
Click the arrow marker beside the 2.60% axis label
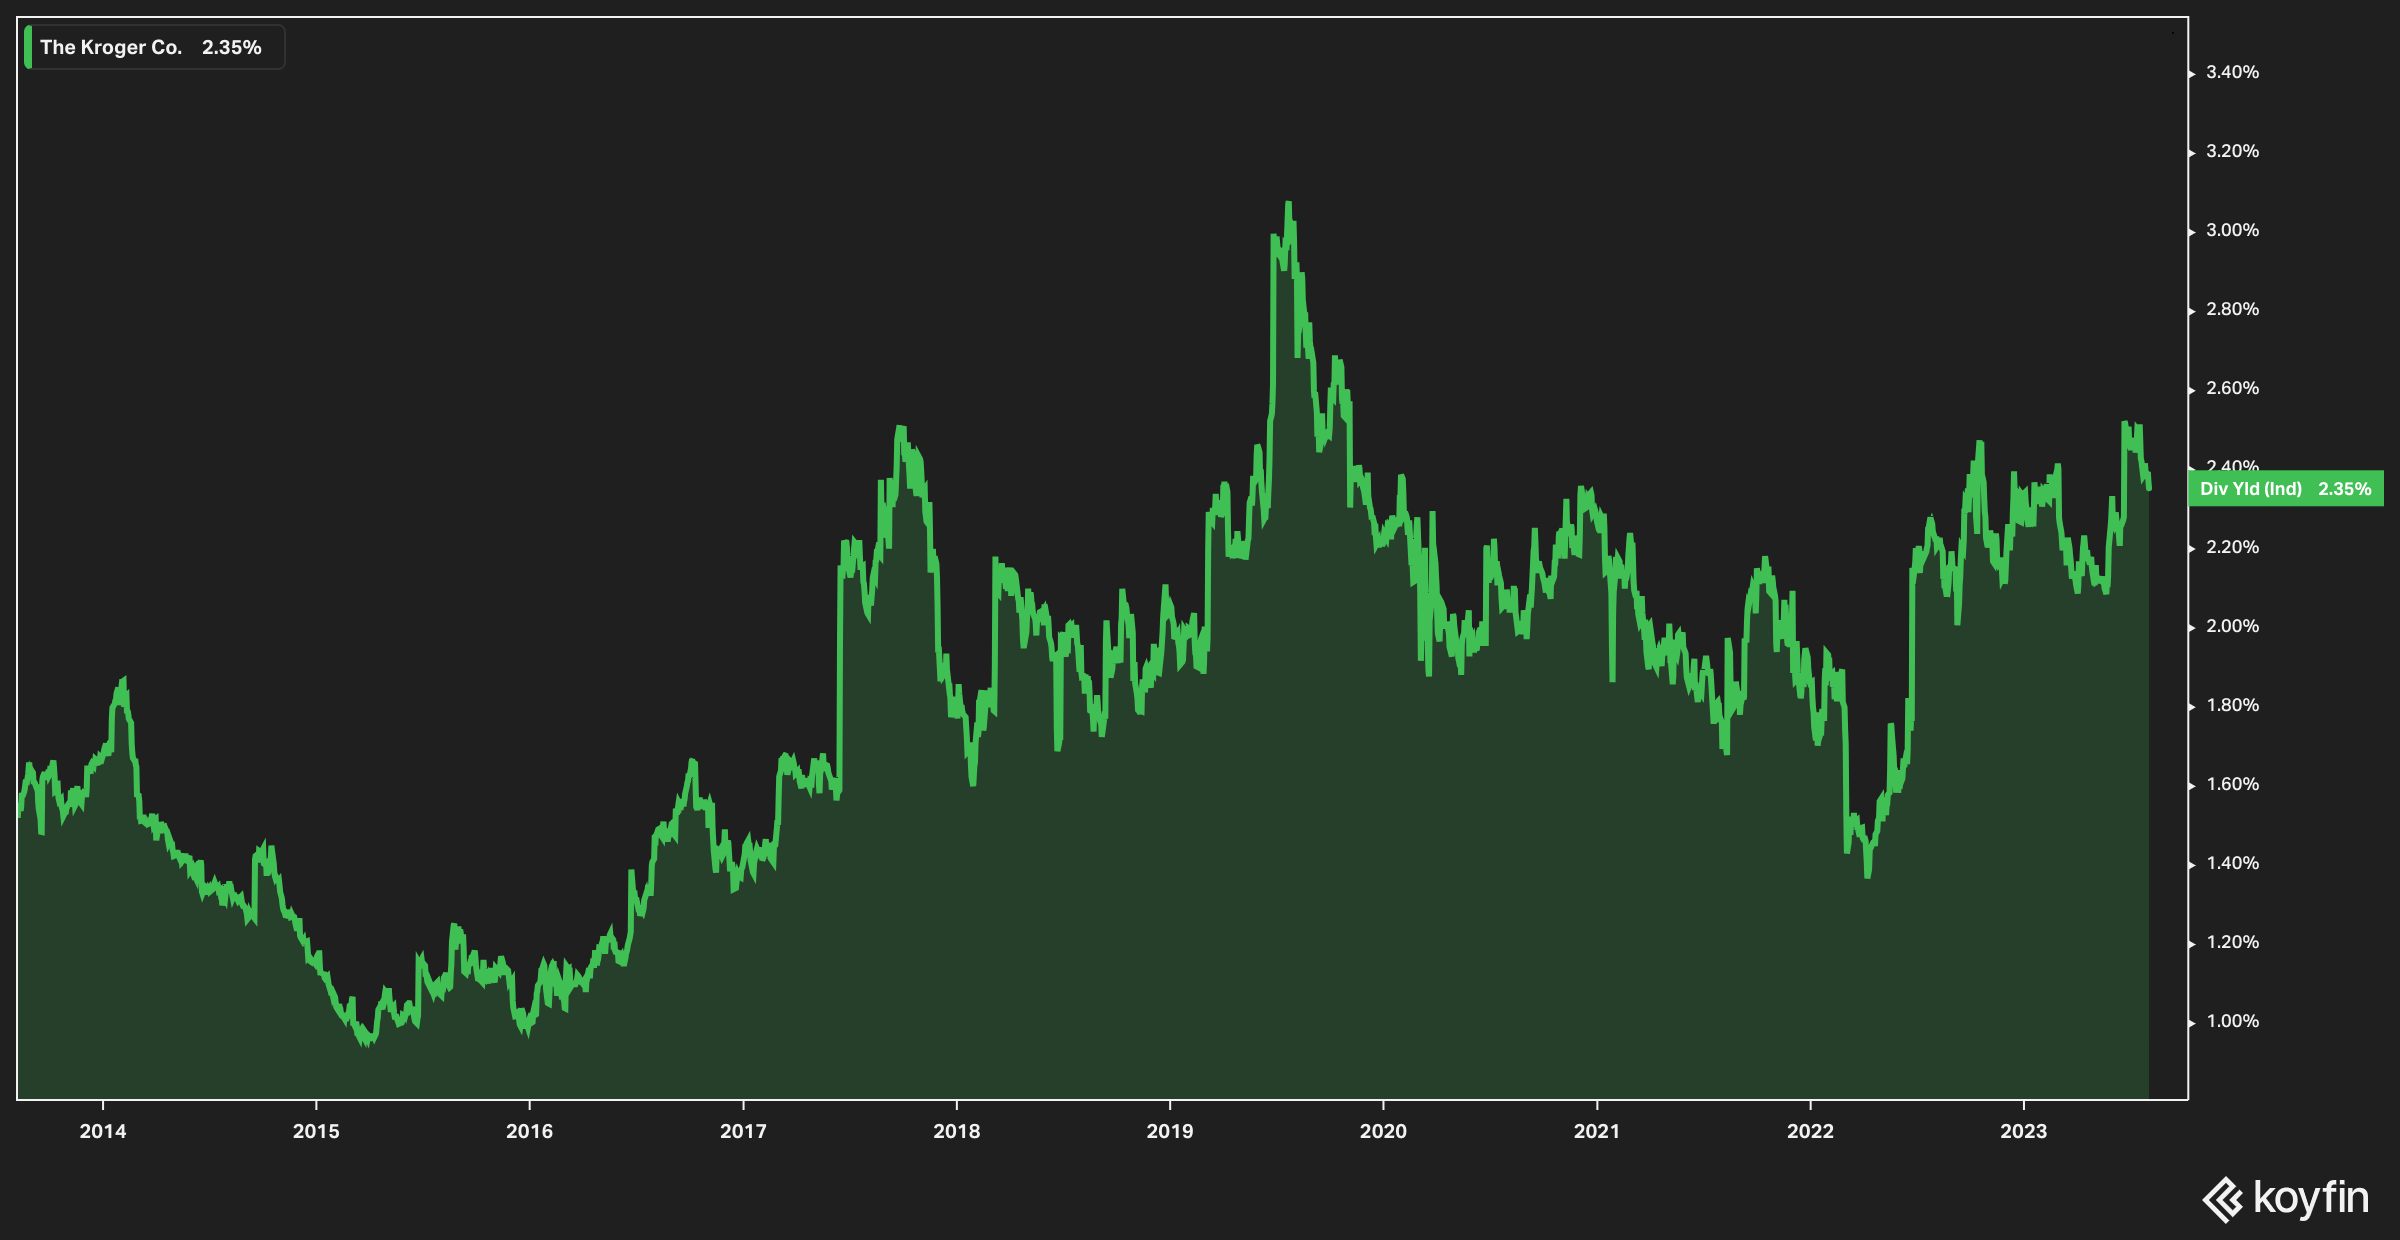[x=2192, y=388]
